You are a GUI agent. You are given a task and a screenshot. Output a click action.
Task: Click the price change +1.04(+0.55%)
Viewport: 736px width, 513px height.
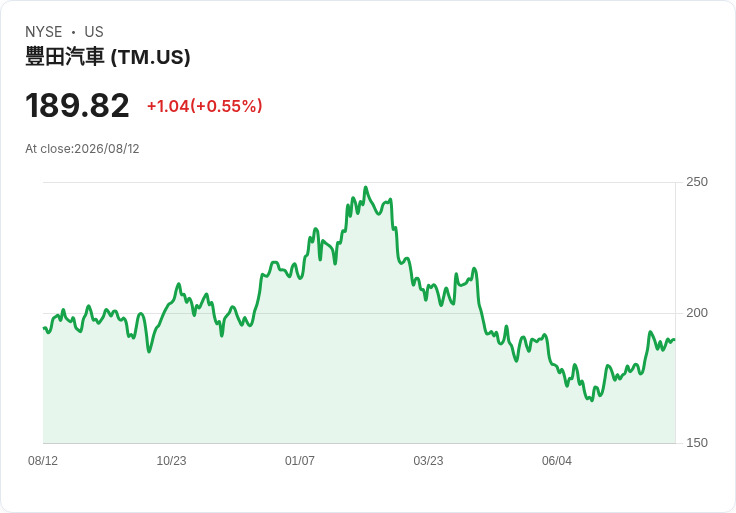point(205,106)
